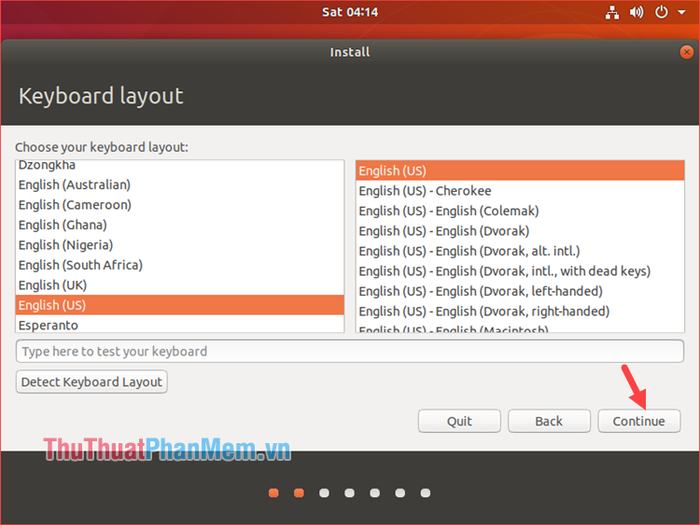The width and height of the screenshot is (700, 525).
Task: Click Detect Keyboard Layout button
Action: (x=92, y=382)
